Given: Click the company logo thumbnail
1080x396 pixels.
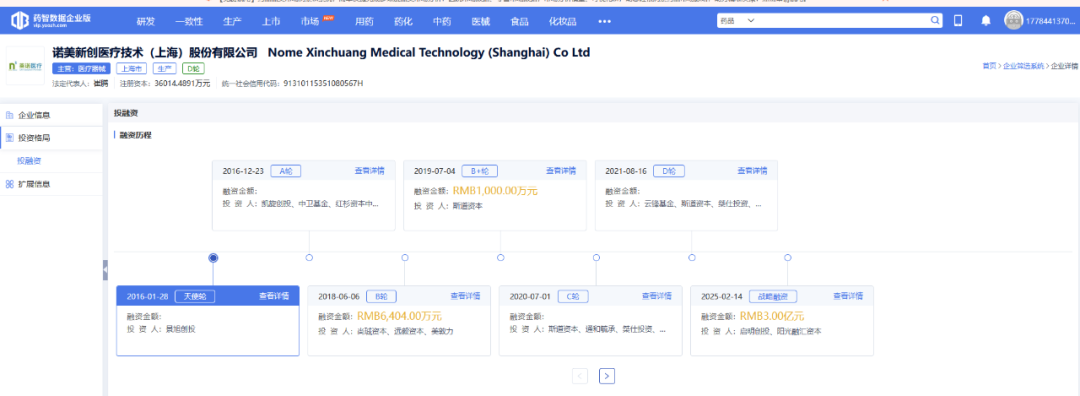Looking at the screenshot, I should coord(25,65).
